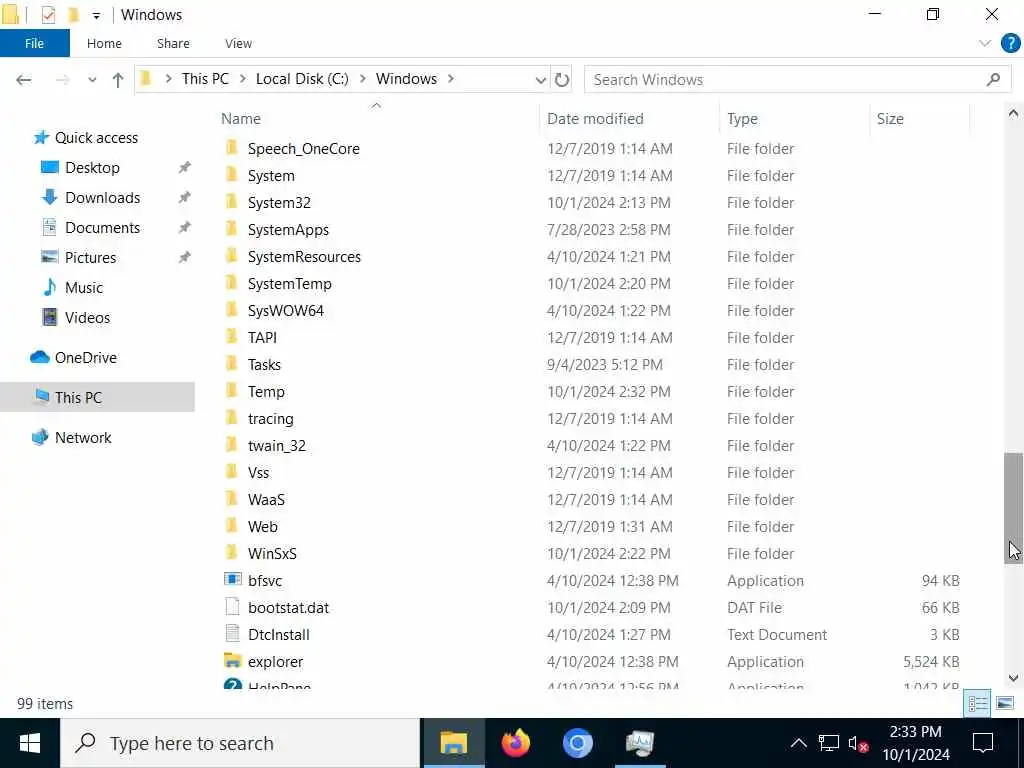The image size is (1024, 768).
Task: Click the pin icon beside Downloads
Action: pyautogui.click(x=185, y=198)
